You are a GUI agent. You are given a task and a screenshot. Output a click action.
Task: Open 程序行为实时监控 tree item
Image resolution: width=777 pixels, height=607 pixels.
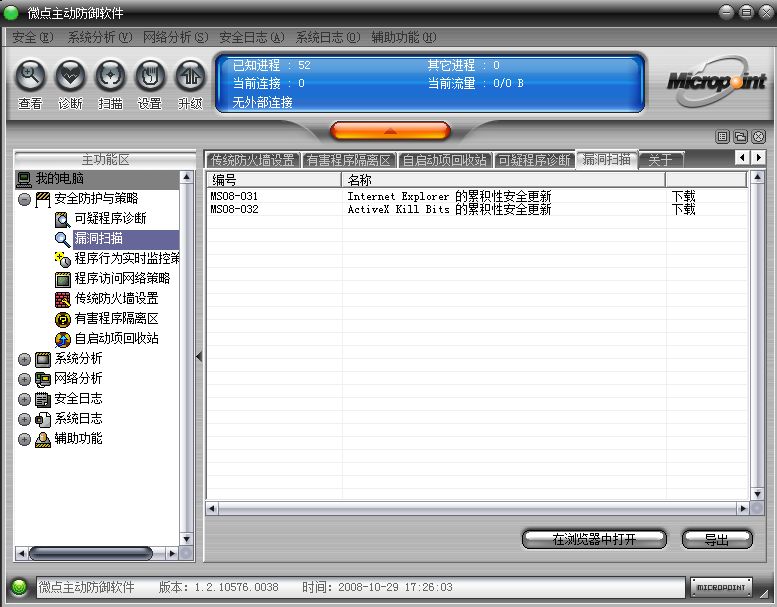(127, 259)
